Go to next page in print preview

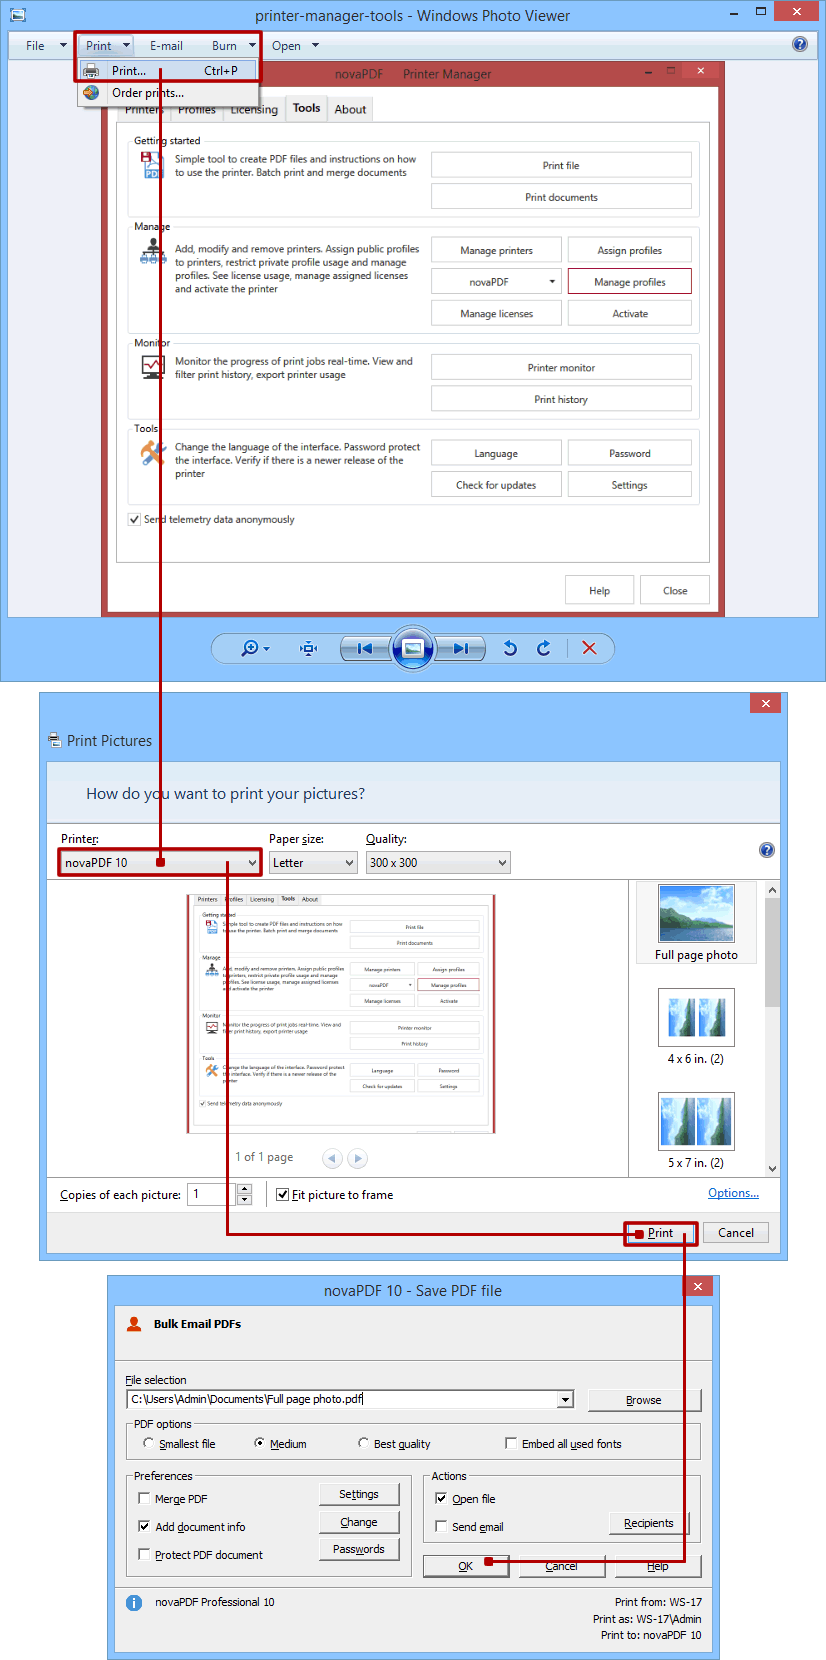(357, 1158)
